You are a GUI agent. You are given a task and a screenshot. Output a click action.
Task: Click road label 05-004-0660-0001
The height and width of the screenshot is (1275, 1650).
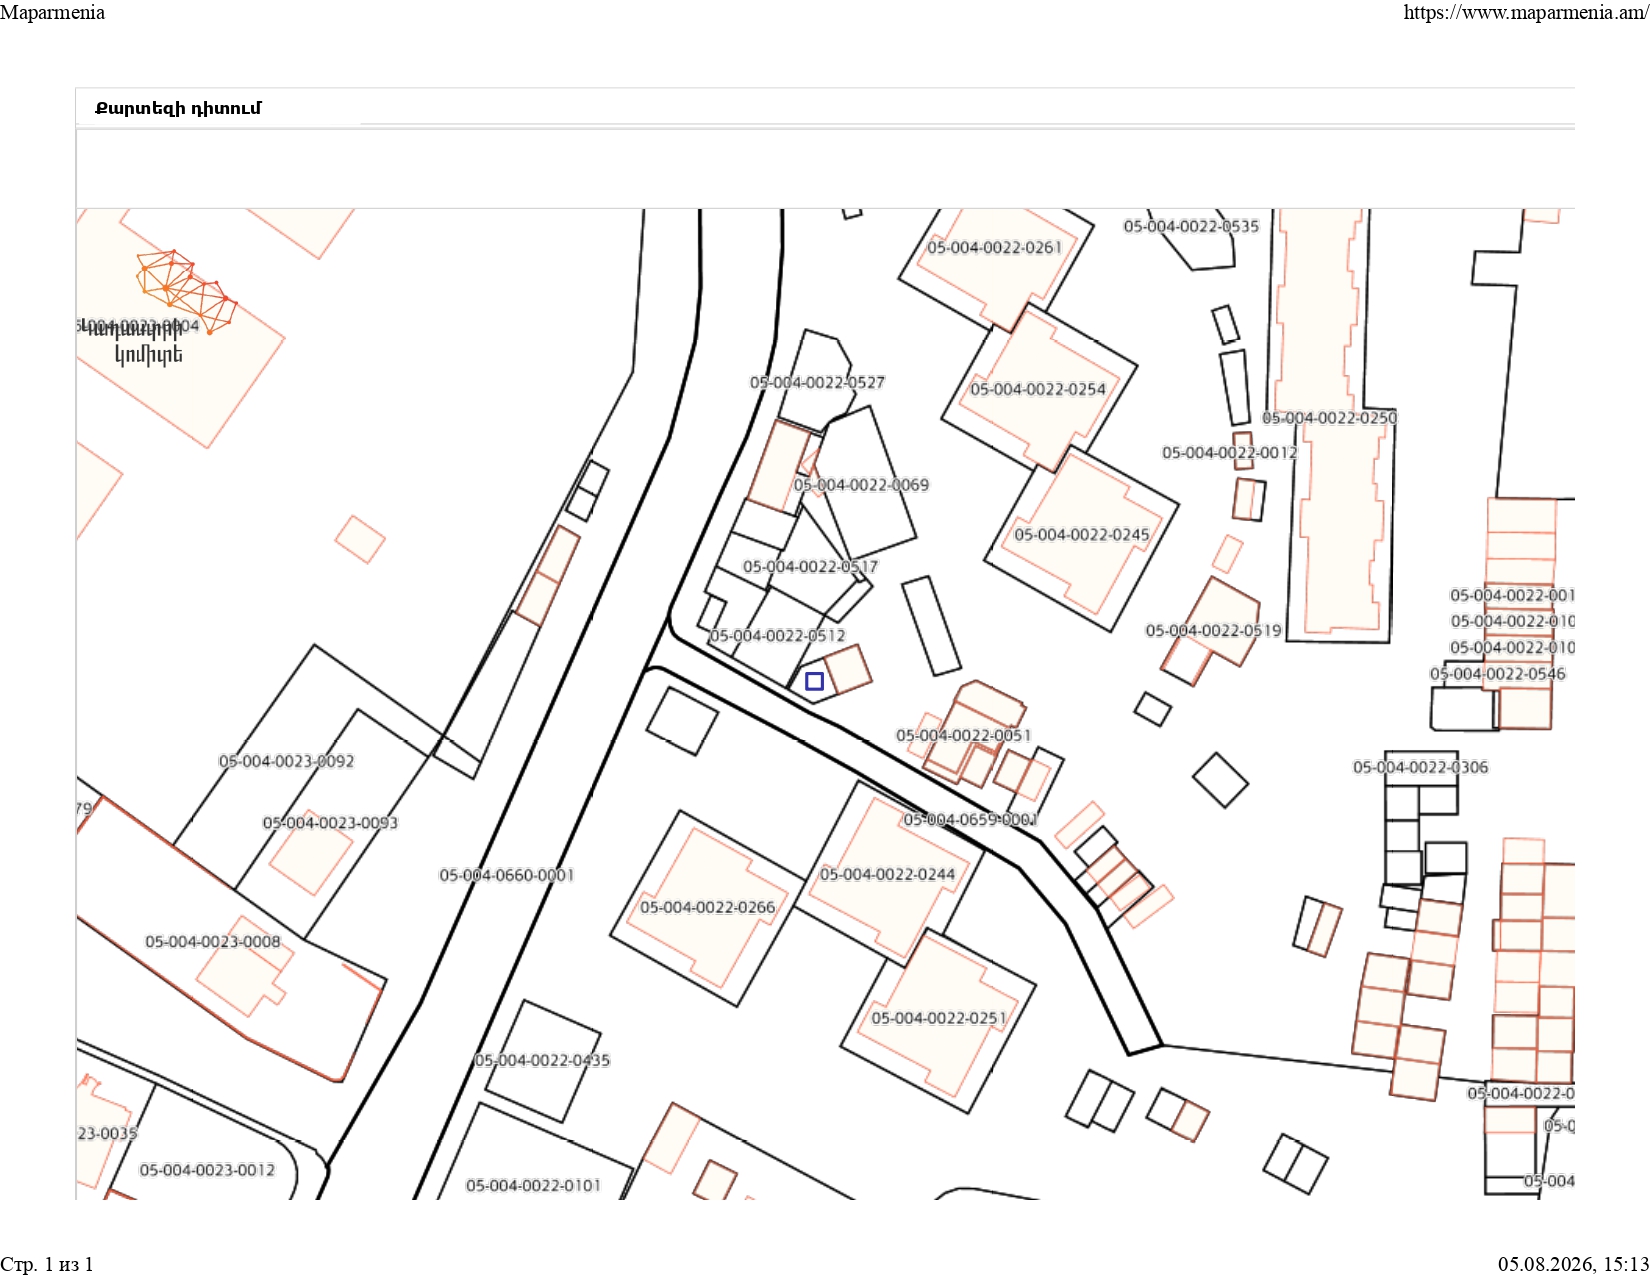click(x=507, y=875)
